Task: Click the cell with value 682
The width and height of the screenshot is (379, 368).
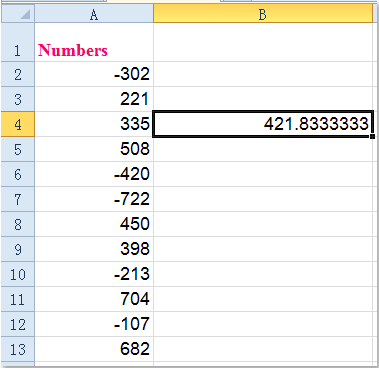Action: click(94, 349)
